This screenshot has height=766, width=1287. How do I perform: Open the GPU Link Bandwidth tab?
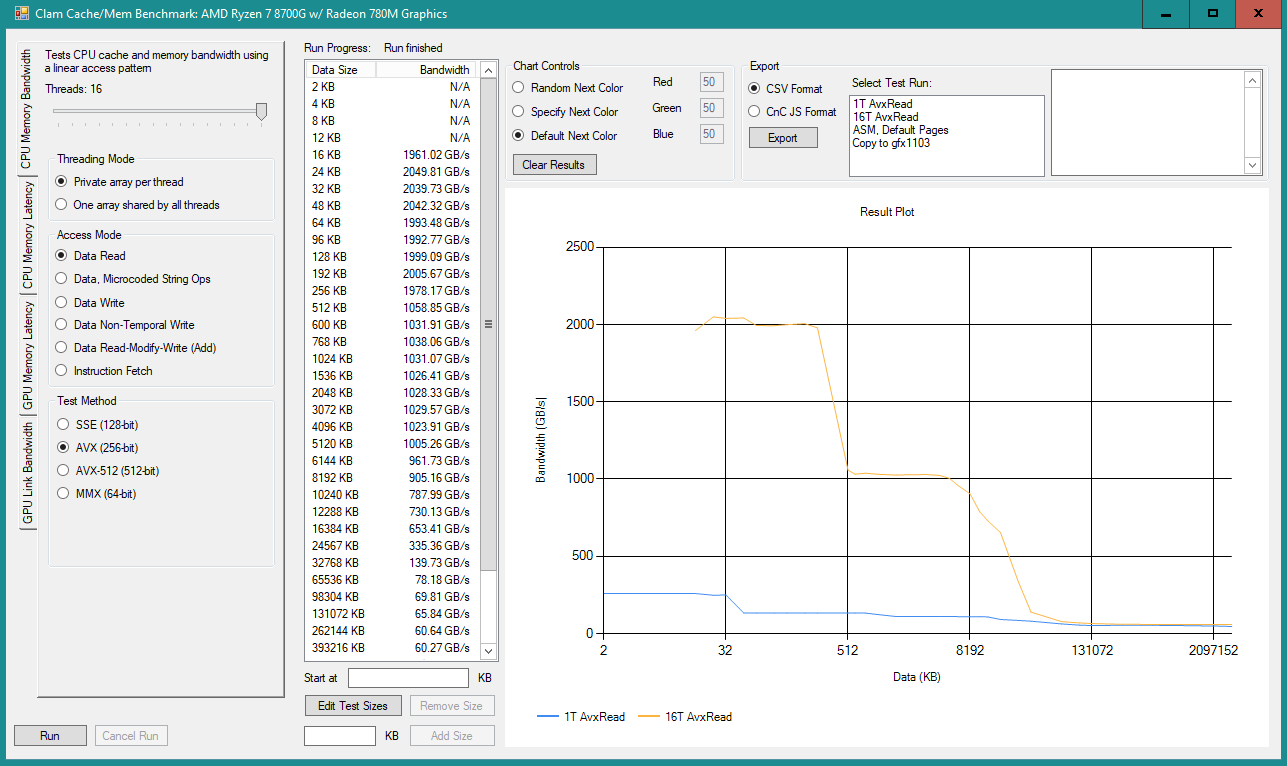point(28,472)
